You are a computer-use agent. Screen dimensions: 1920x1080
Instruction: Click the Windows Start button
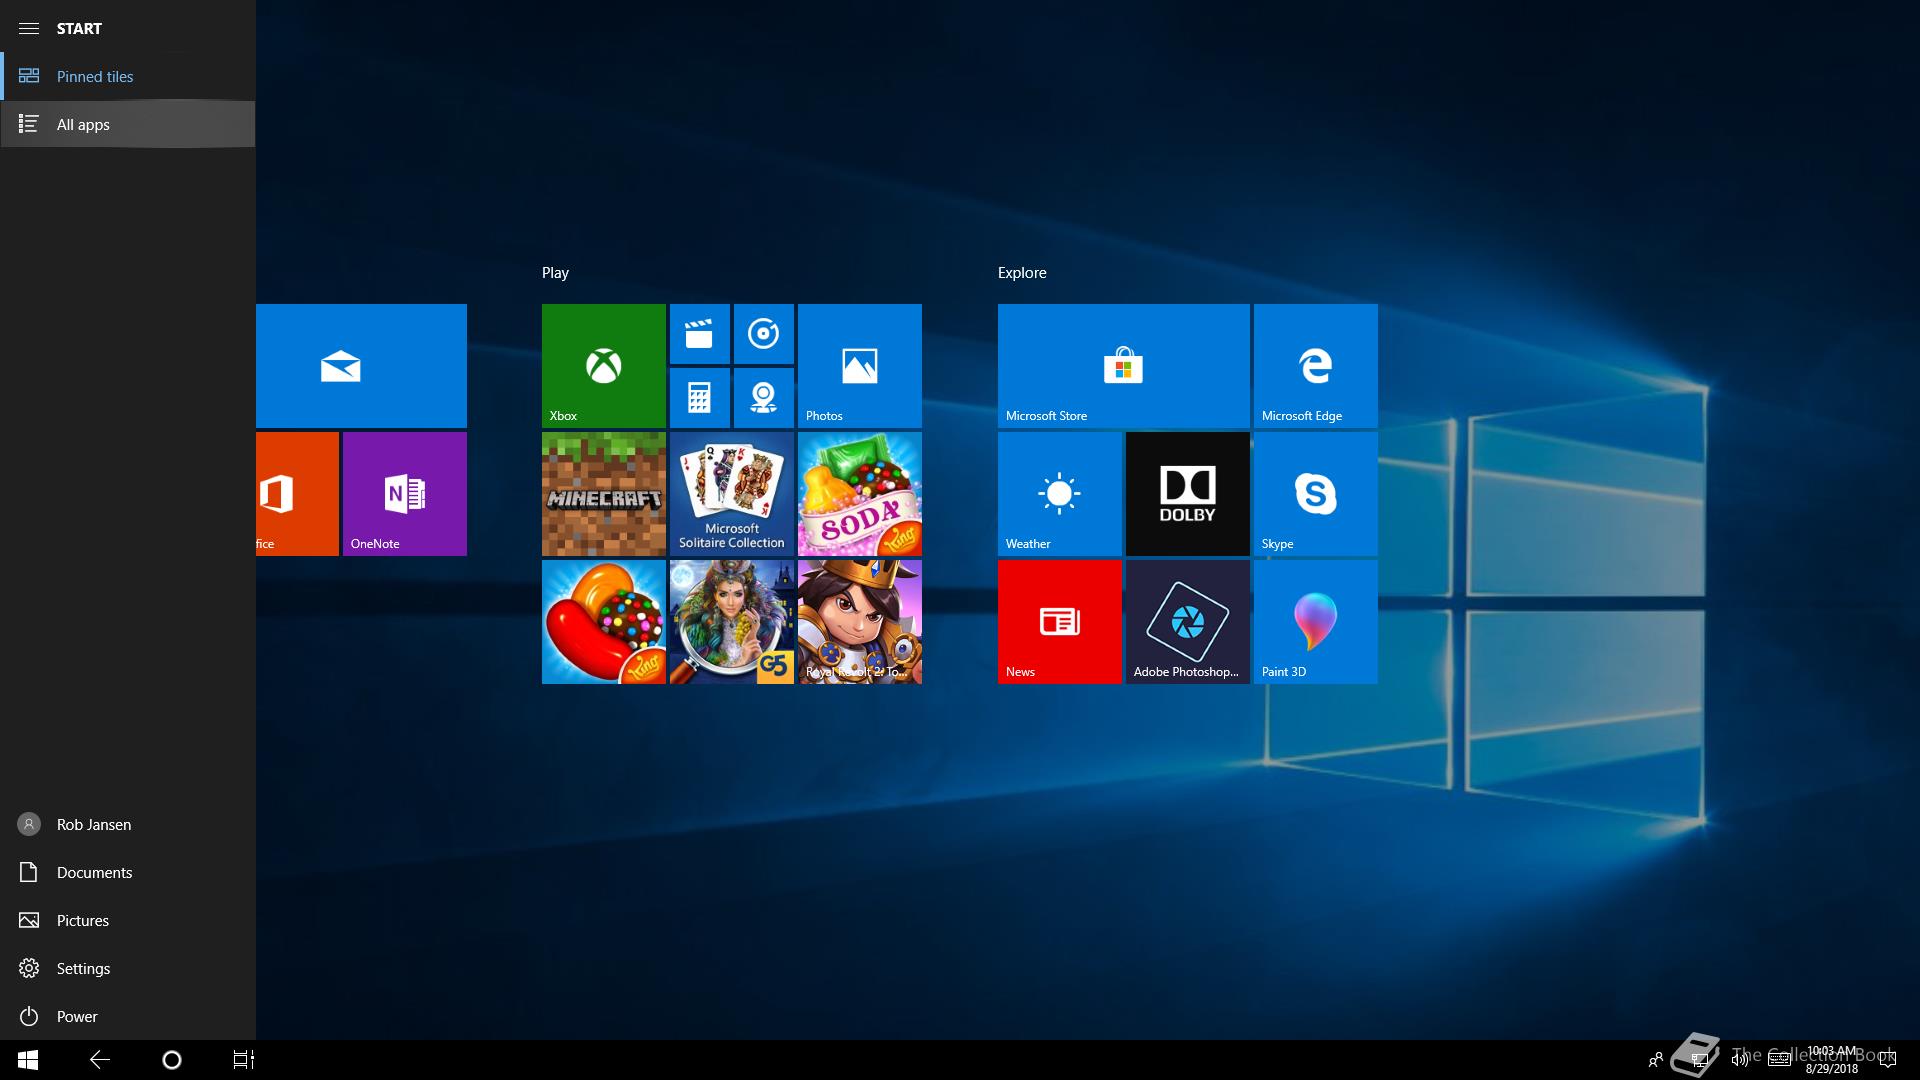click(28, 1060)
